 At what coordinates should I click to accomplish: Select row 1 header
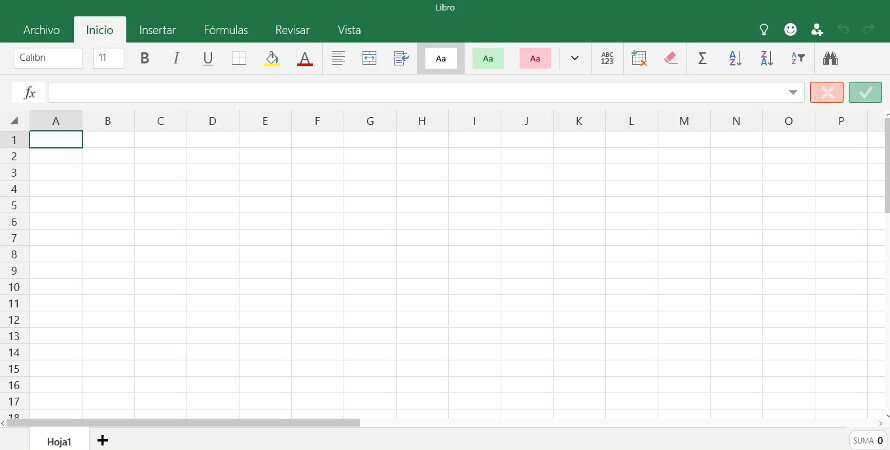point(14,140)
